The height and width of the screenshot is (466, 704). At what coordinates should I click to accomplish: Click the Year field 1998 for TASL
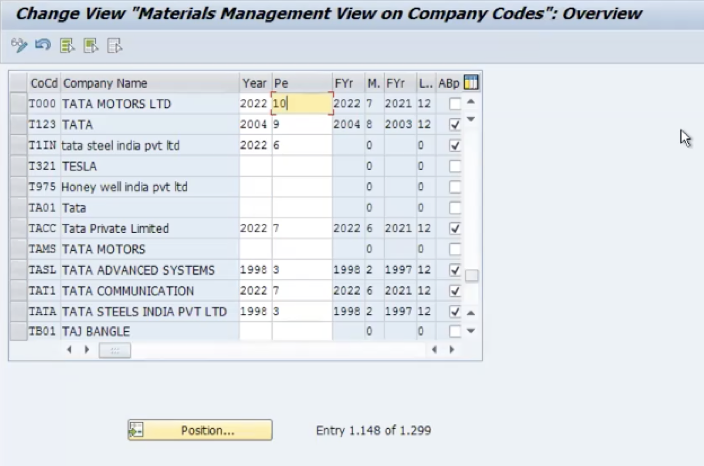tap(255, 270)
